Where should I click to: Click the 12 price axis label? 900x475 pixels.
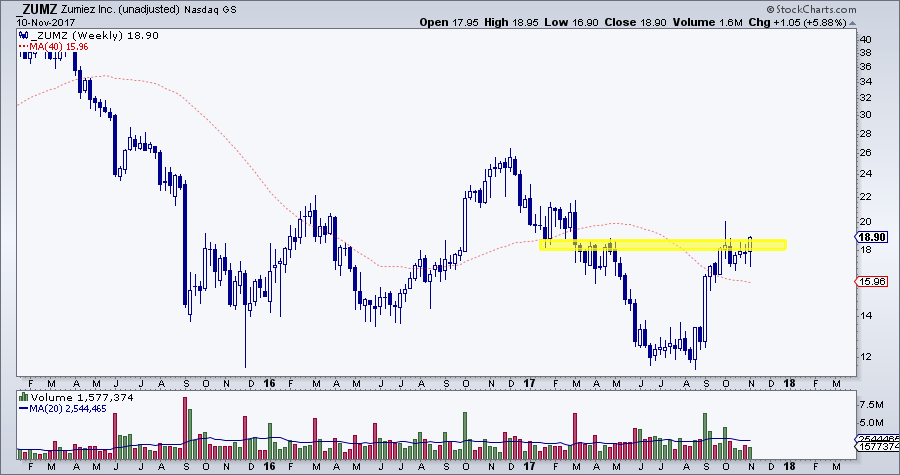click(x=866, y=356)
